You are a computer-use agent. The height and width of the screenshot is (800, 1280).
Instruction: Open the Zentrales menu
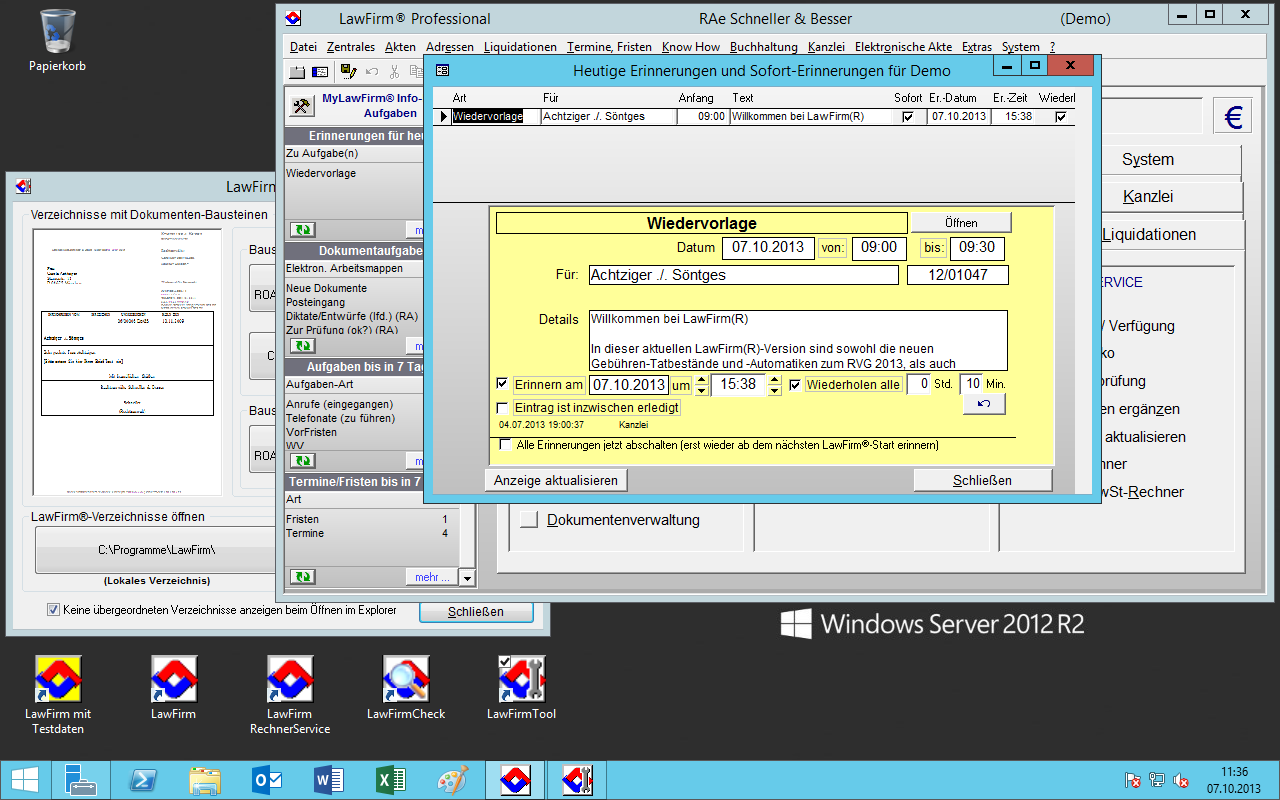point(350,47)
